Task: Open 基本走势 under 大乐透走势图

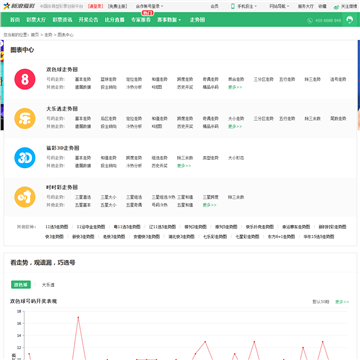Action: coord(83,119)
